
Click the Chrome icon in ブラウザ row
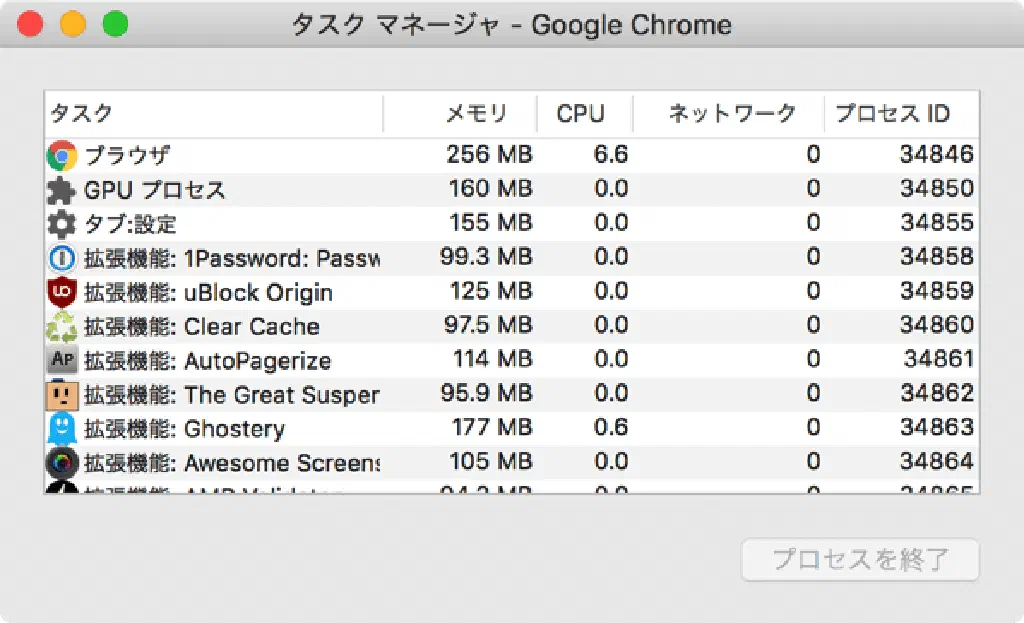(62, 155)
